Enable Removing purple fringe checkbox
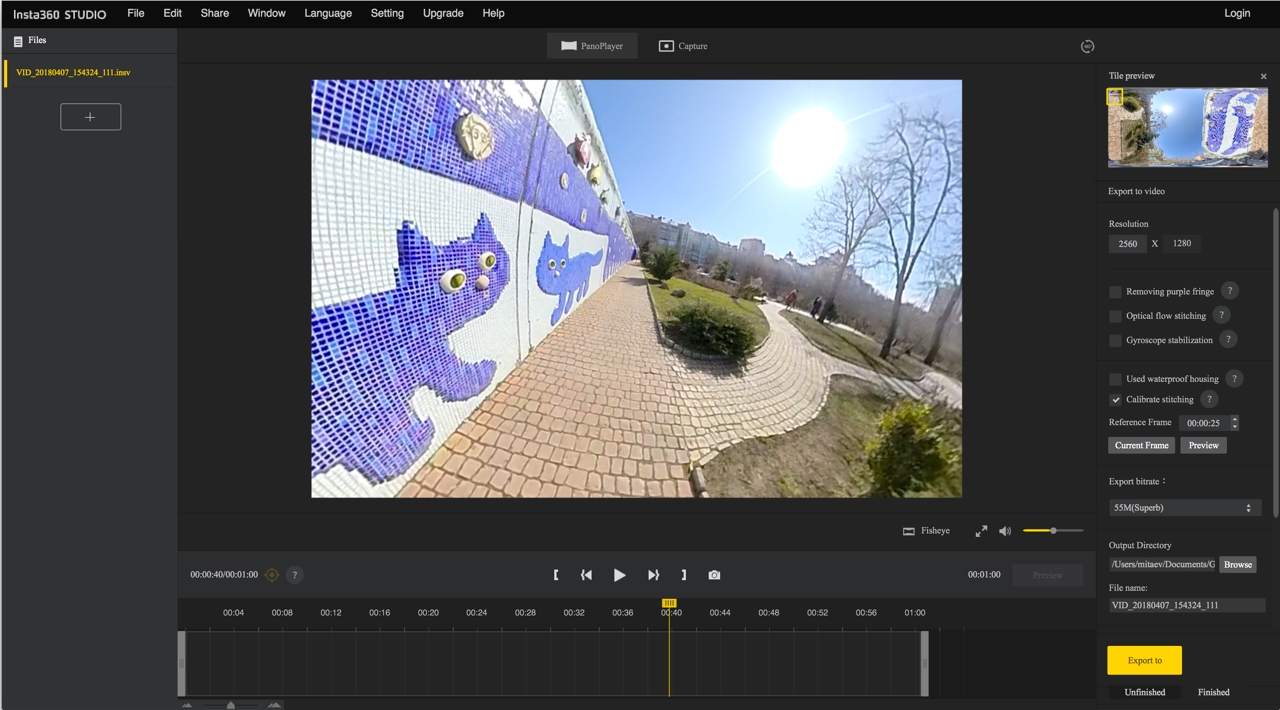Image resolution: width=1280 pixels, height=710 pixels. pos(1115,292)
